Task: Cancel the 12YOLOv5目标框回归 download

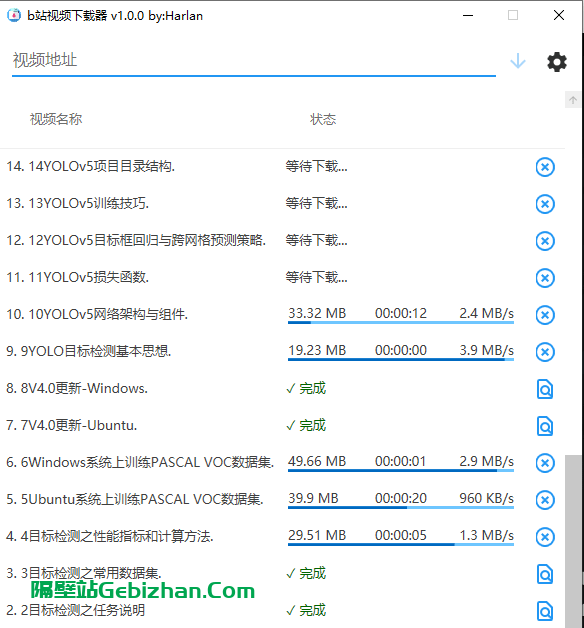Action: click(x=545, y=241)
